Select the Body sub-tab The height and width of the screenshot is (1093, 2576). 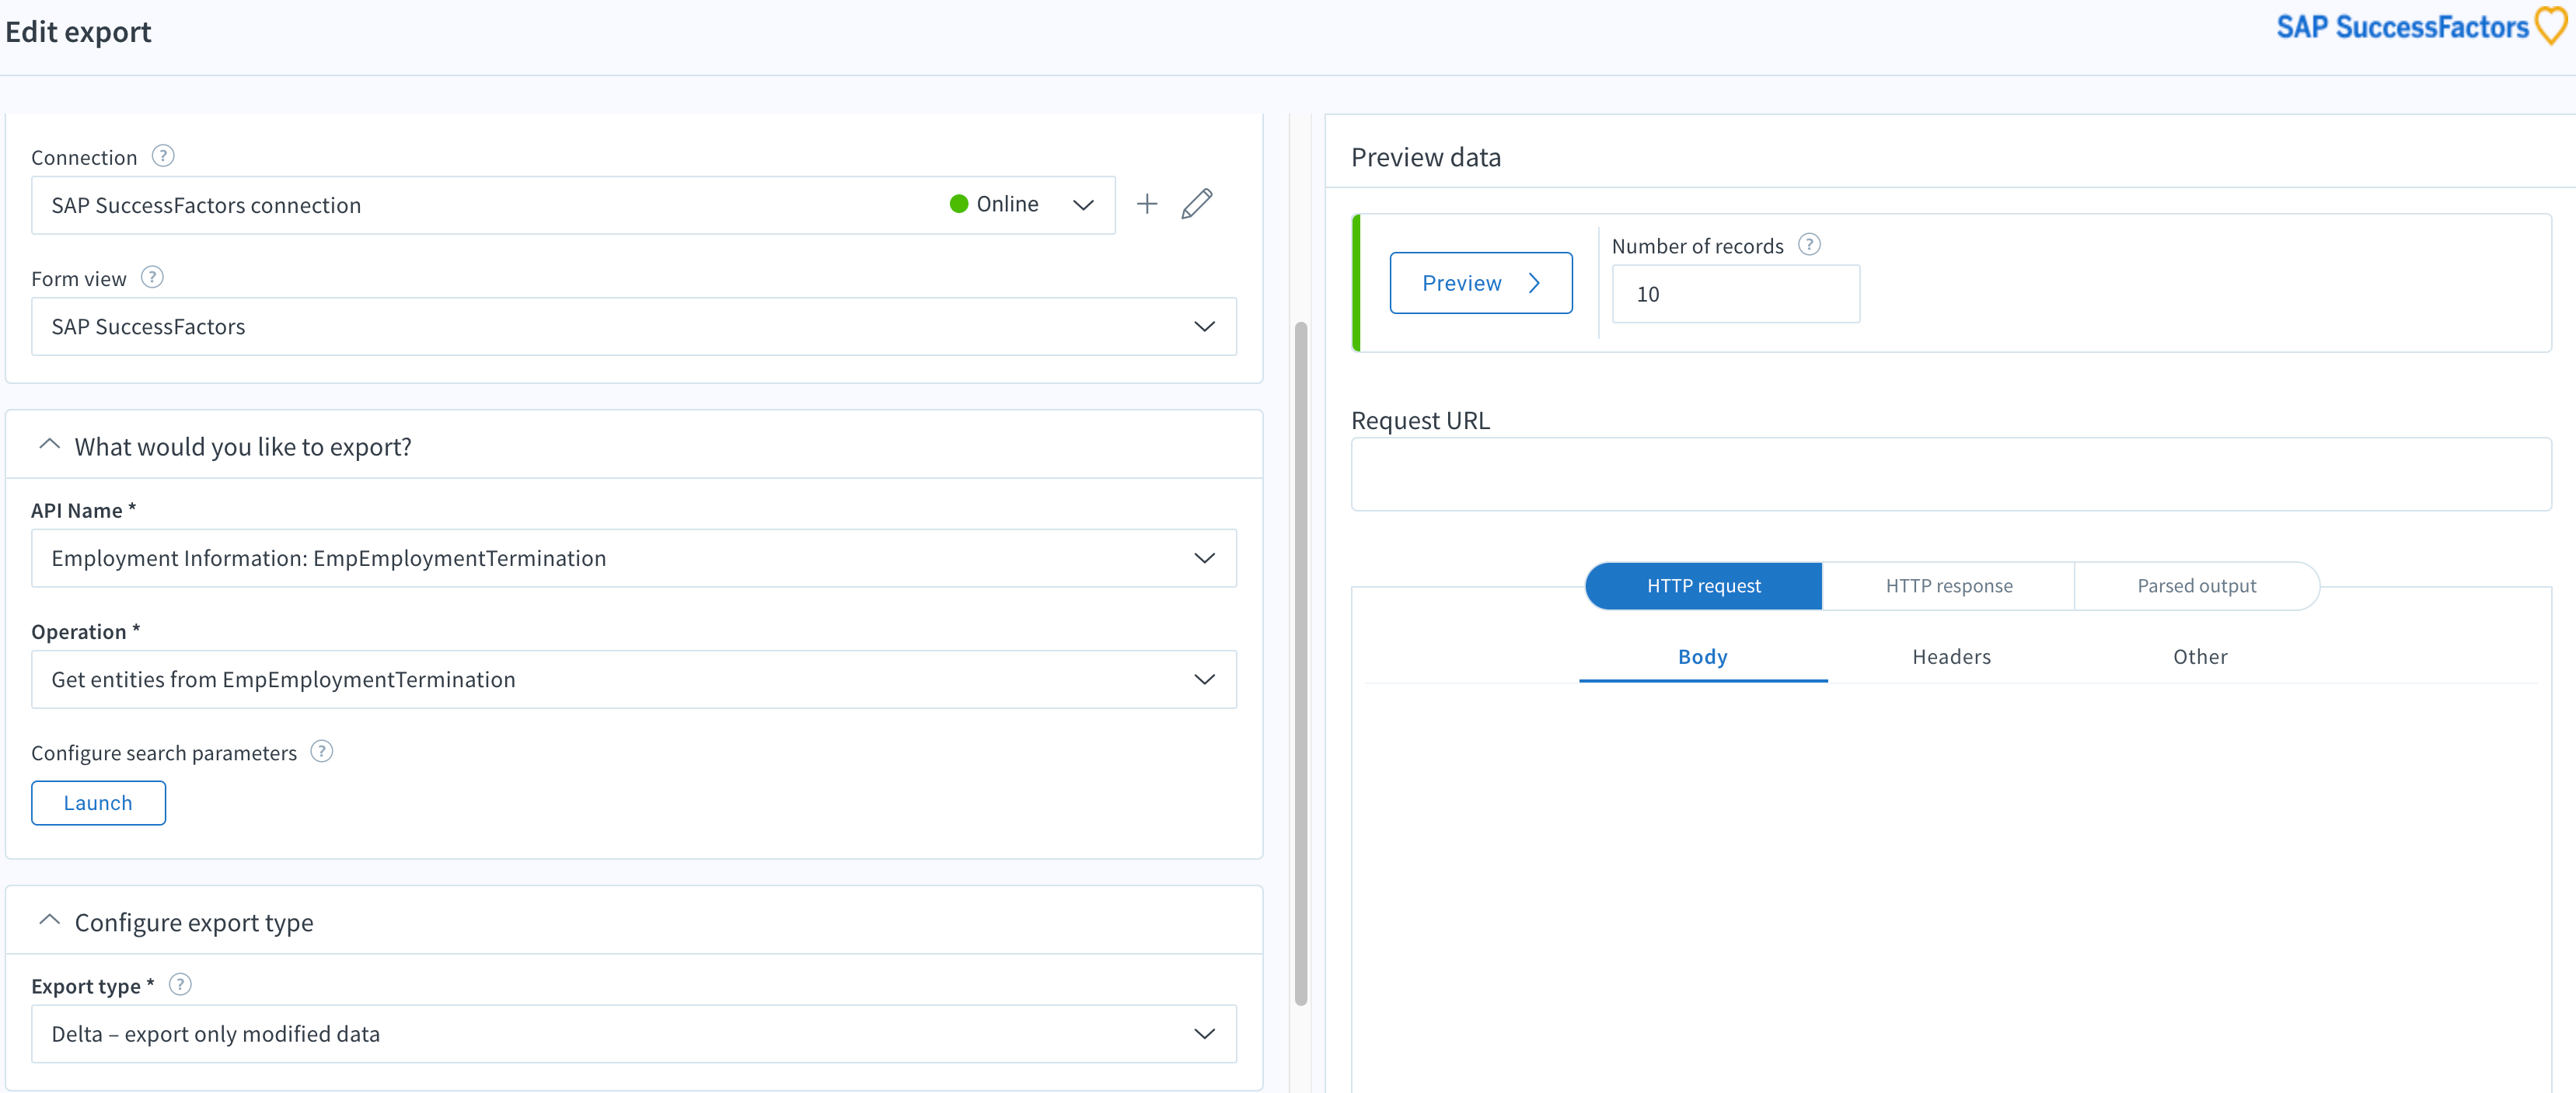1703,657
